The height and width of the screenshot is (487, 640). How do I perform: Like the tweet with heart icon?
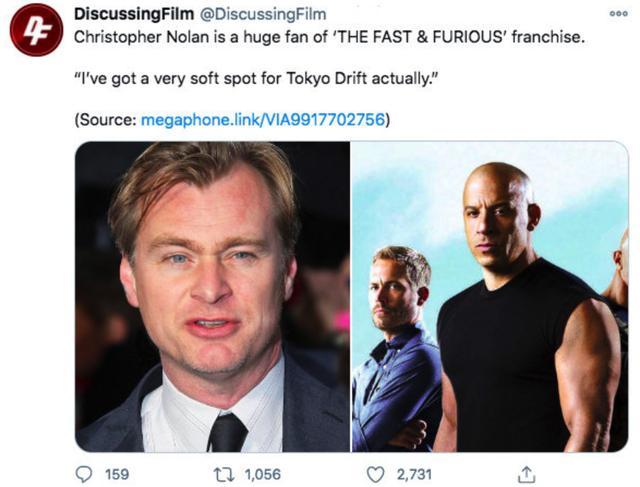pyautogui.click(x=375, y=474)
